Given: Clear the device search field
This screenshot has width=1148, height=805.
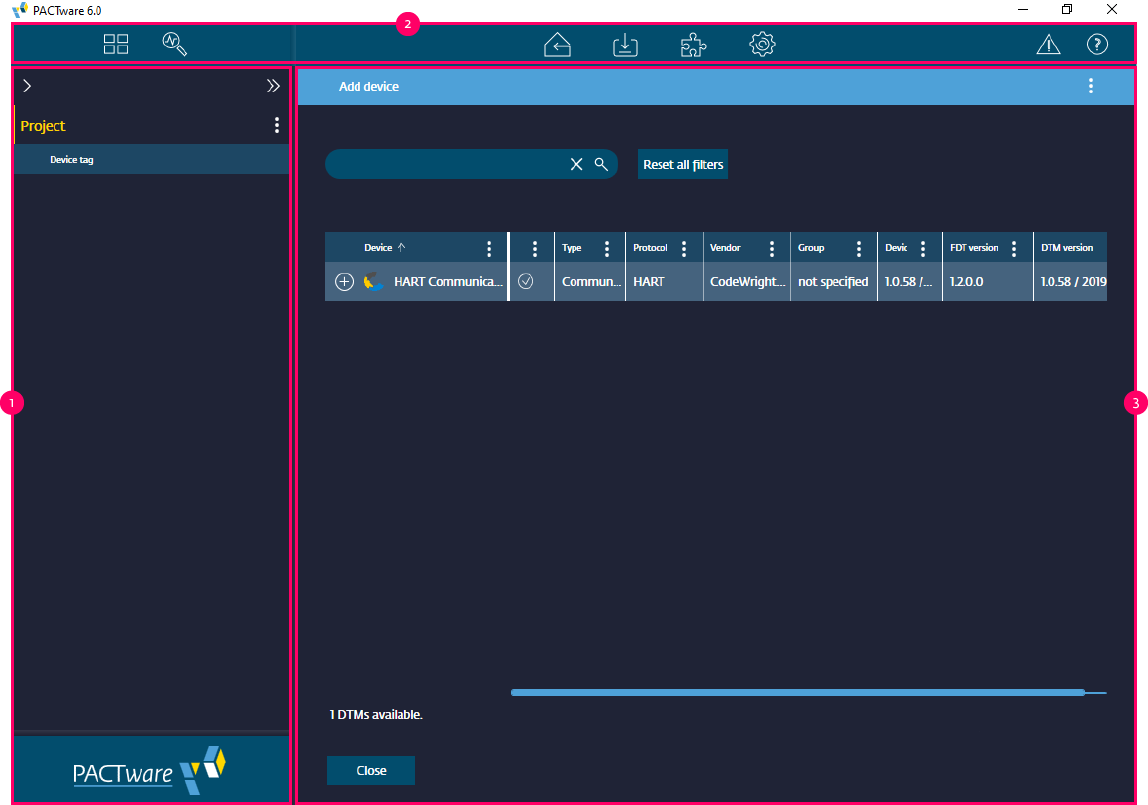Looking at the screenshot, I should (576, 165).
